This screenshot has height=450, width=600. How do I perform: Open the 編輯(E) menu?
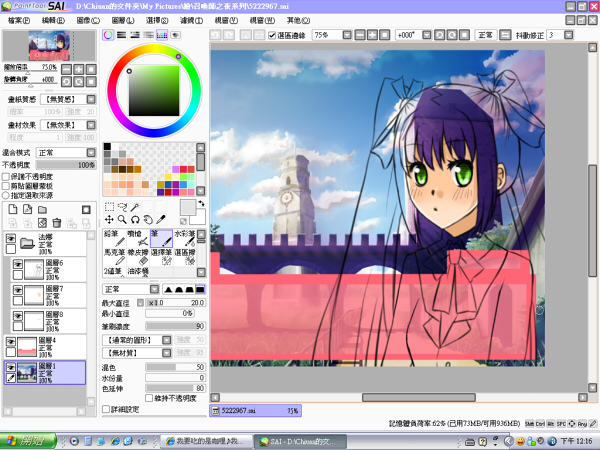(53, 20)
